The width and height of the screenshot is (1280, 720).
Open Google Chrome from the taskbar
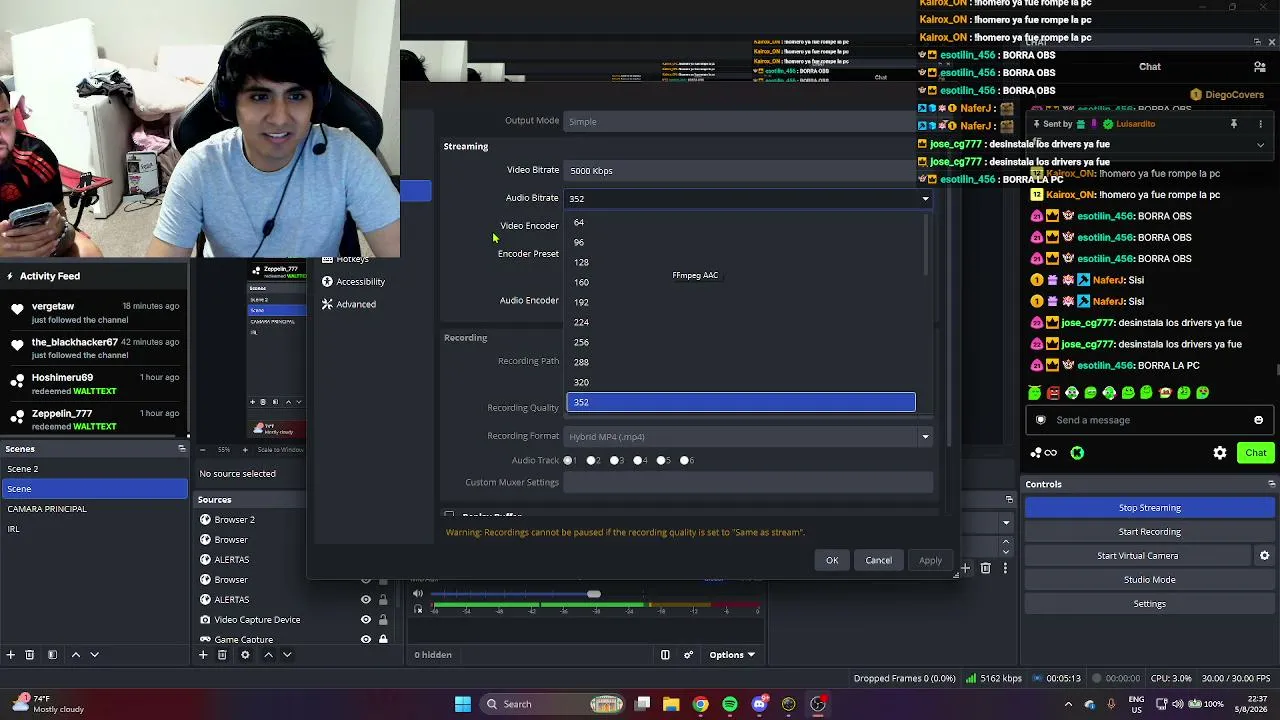[x=701, y=704]
